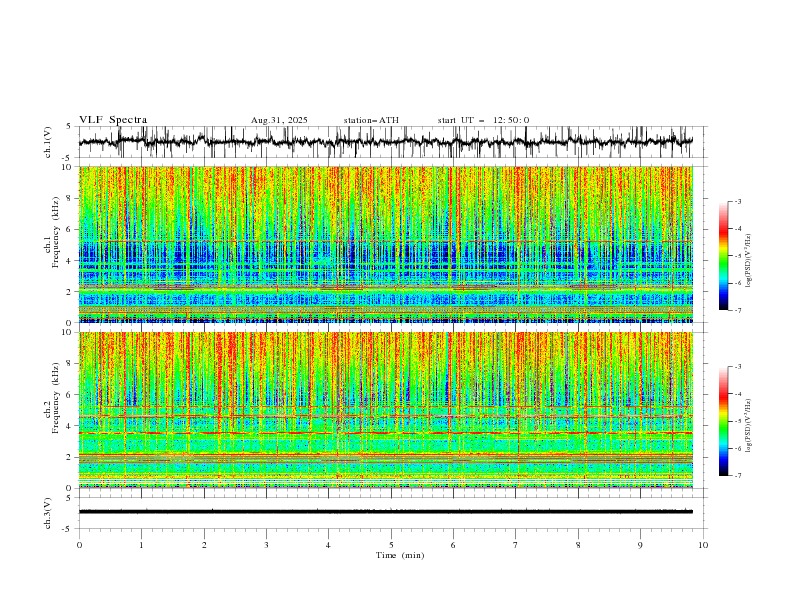Click the 'start UT = 12:50:0' text
The width and height of the screenshot is (792, 612).
(x=483, y=120)
